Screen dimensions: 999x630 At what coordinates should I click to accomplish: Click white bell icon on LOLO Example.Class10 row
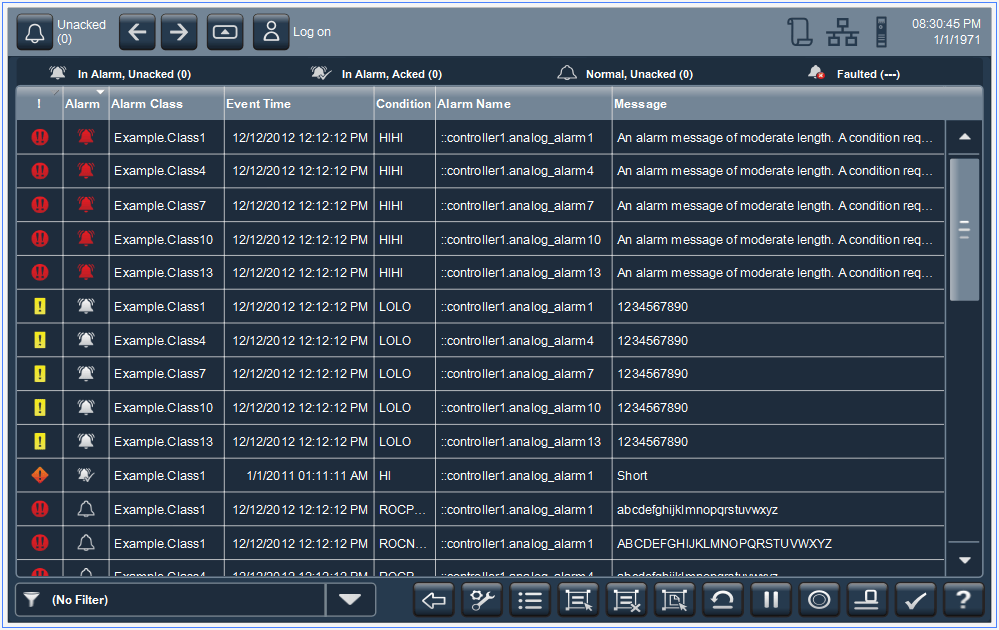[86, 408]
